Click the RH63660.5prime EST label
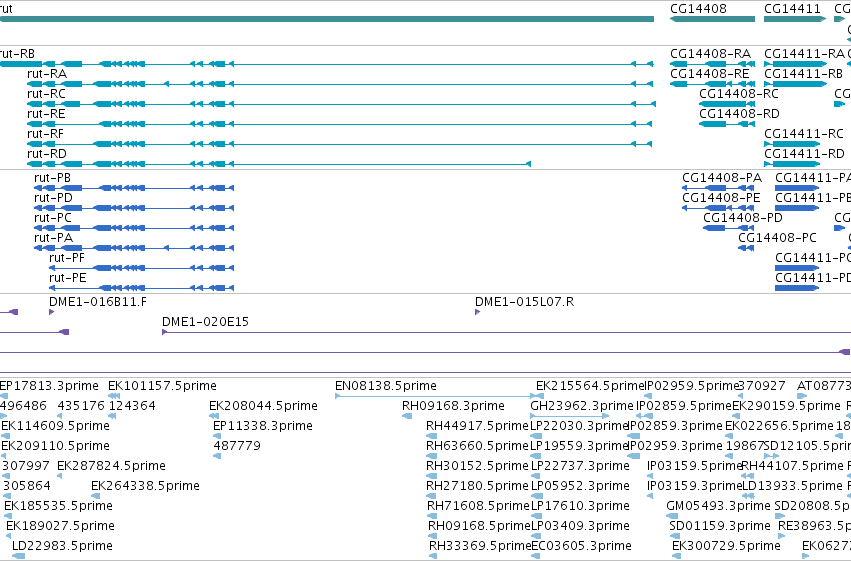This screenshot has height=561, width=851. [x=477, y=446]
